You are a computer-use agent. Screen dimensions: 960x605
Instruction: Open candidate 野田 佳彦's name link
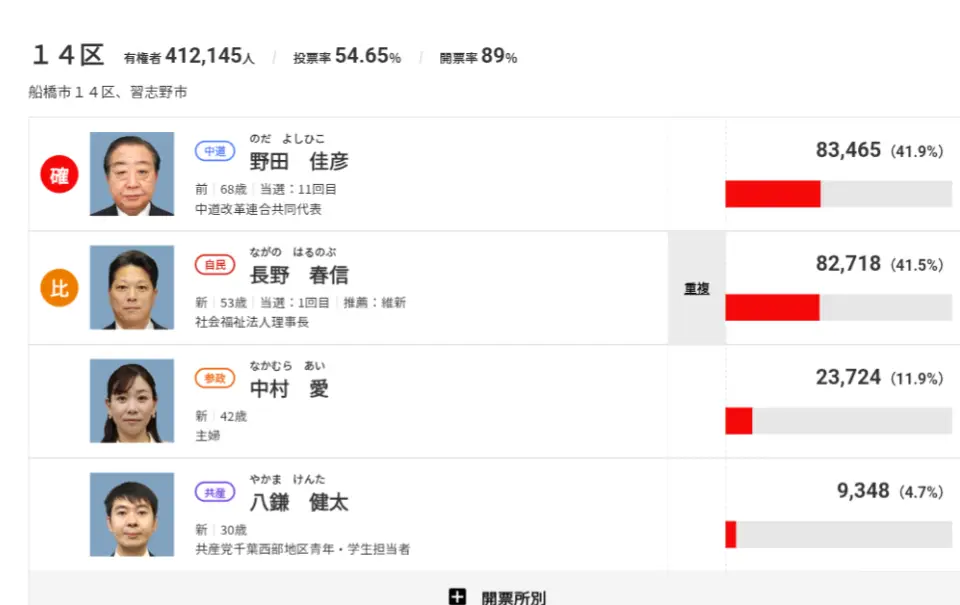(x=299, y=161)
